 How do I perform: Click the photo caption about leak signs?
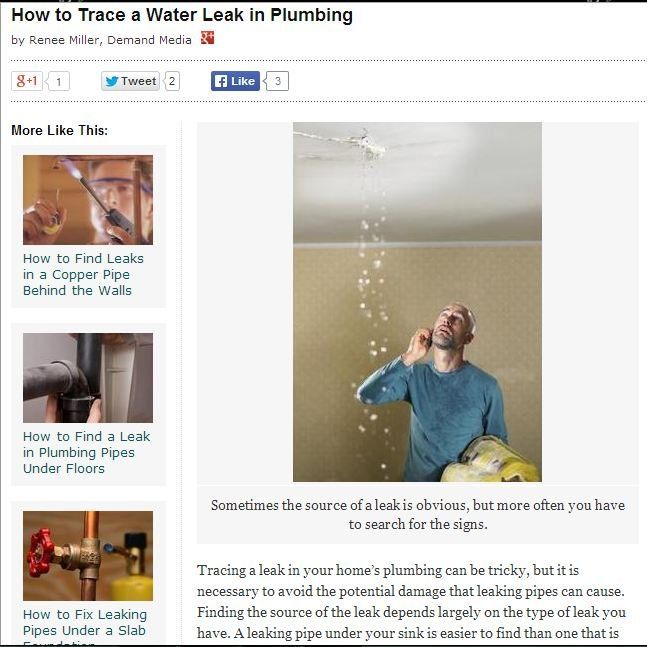point(418,515)
